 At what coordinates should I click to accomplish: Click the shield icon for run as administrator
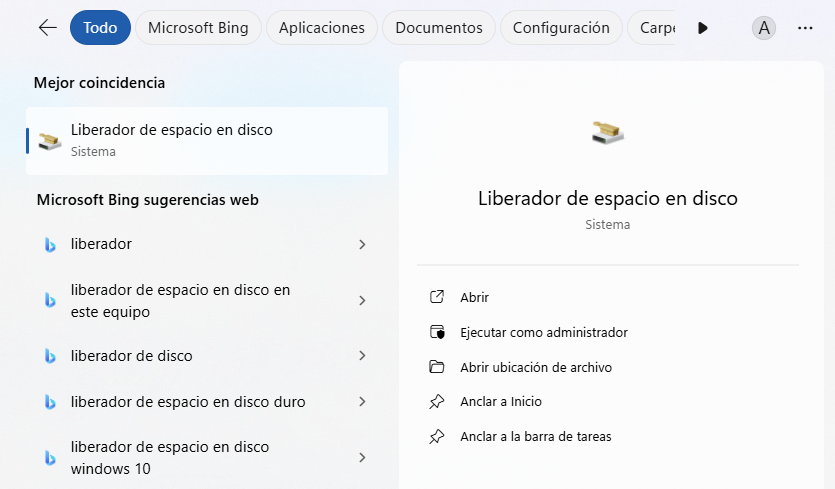click(437, 332)
